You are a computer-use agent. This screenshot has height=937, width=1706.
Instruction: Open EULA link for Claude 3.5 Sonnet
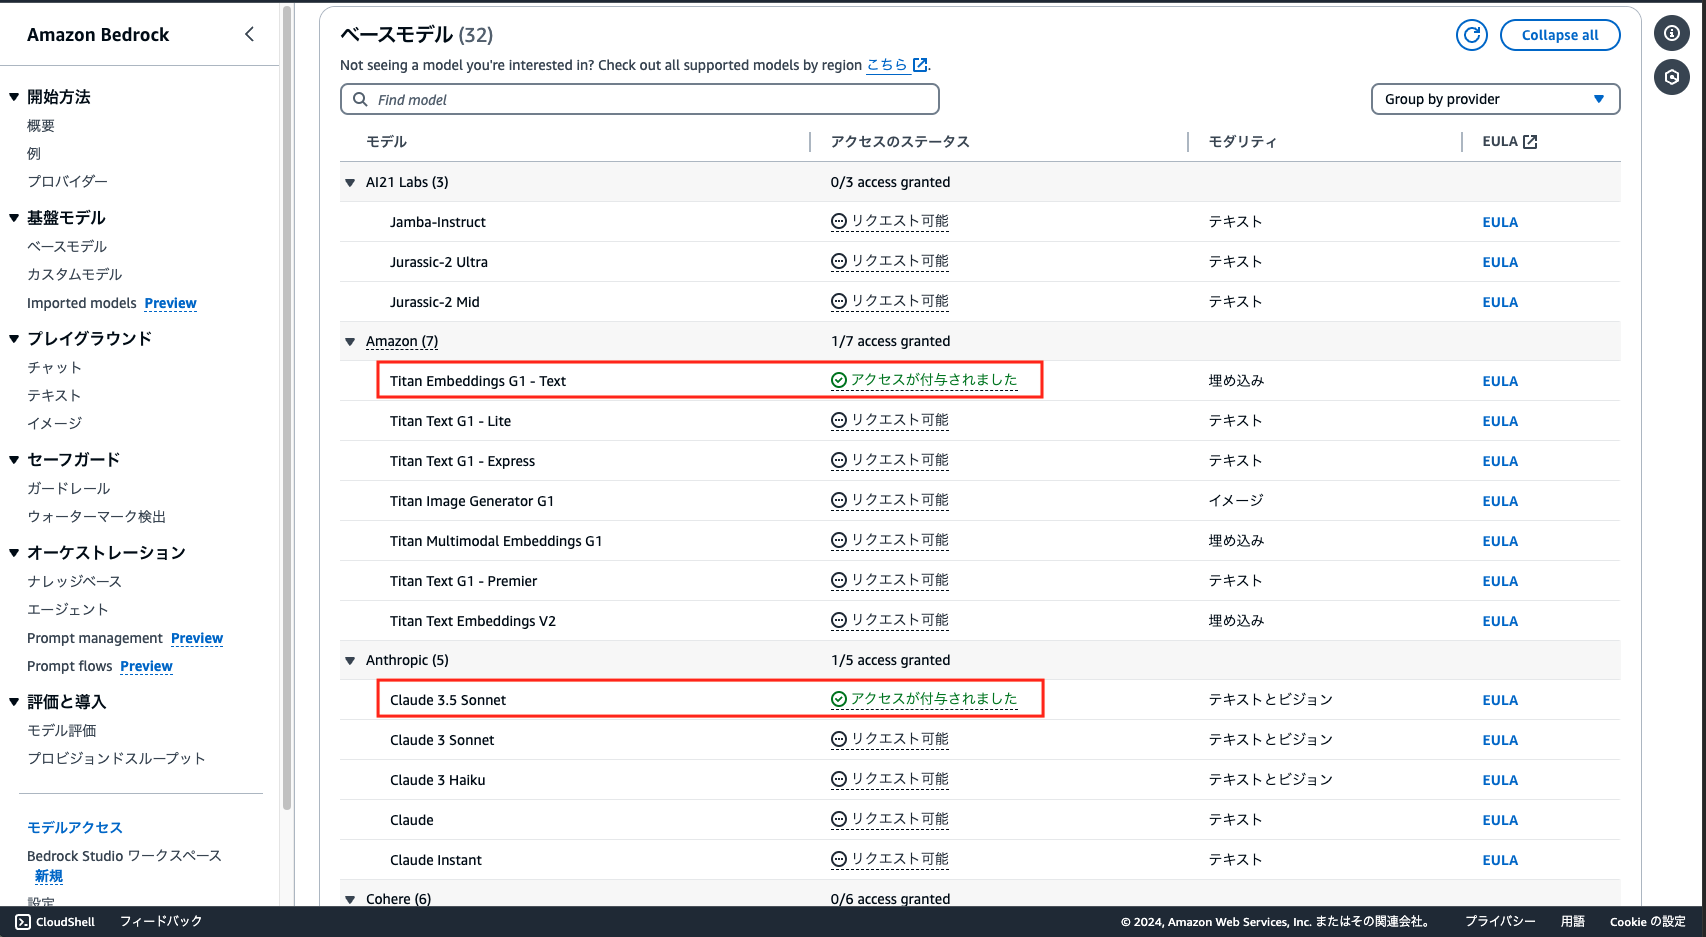1500,700
